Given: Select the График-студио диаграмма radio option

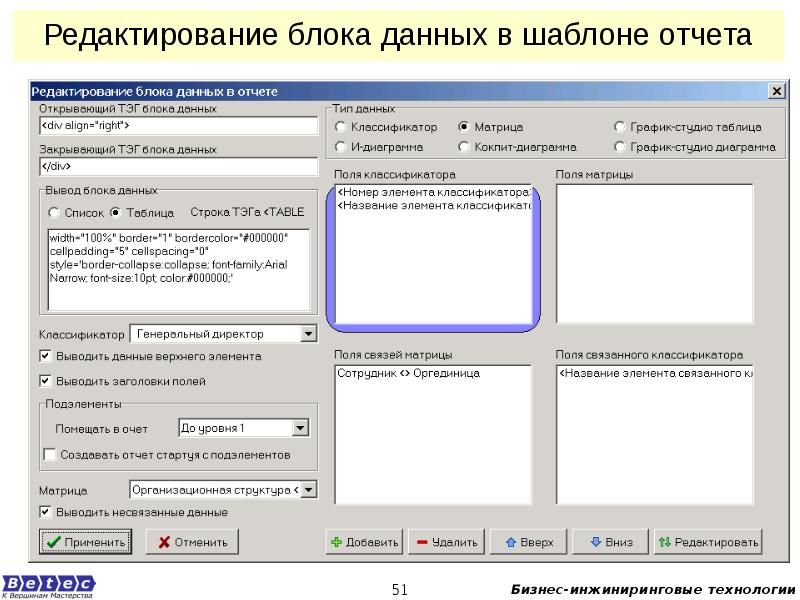Looking at the screenshot, I should (621, 146).
